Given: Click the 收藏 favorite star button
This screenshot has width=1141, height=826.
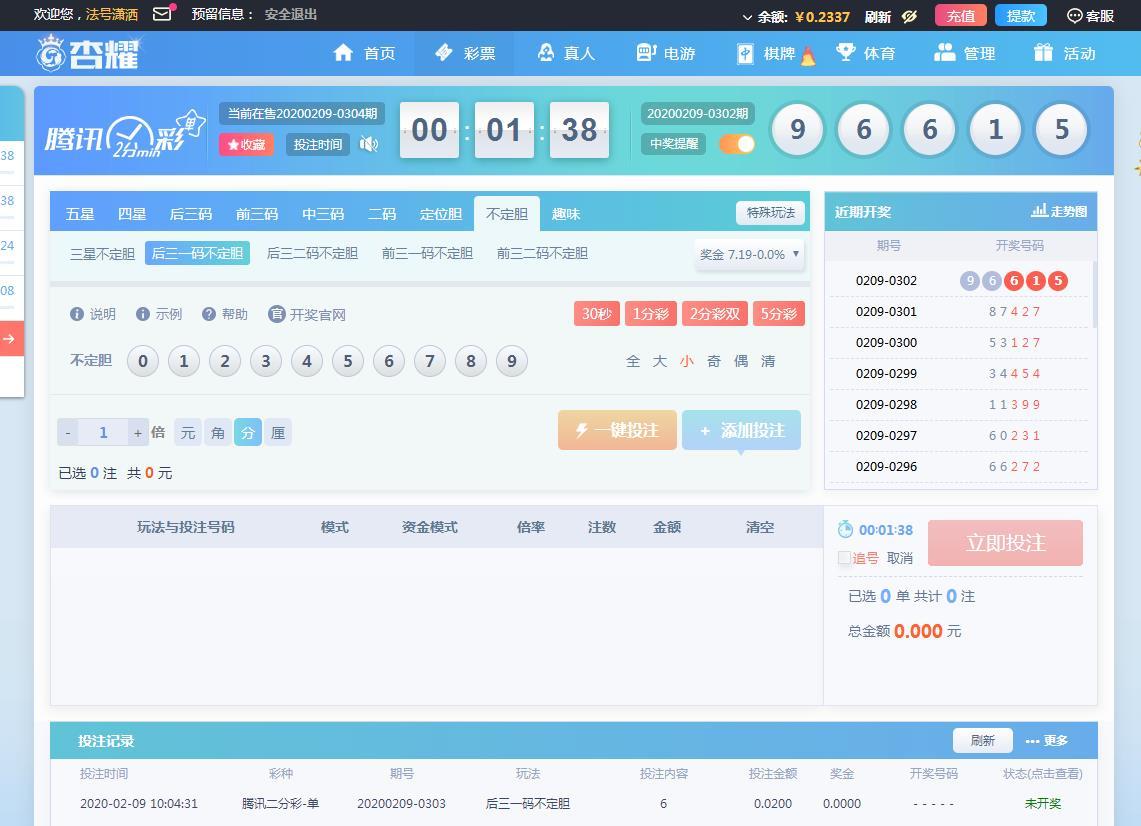Looking at the screenshot, I should click(x=246, y=144).
